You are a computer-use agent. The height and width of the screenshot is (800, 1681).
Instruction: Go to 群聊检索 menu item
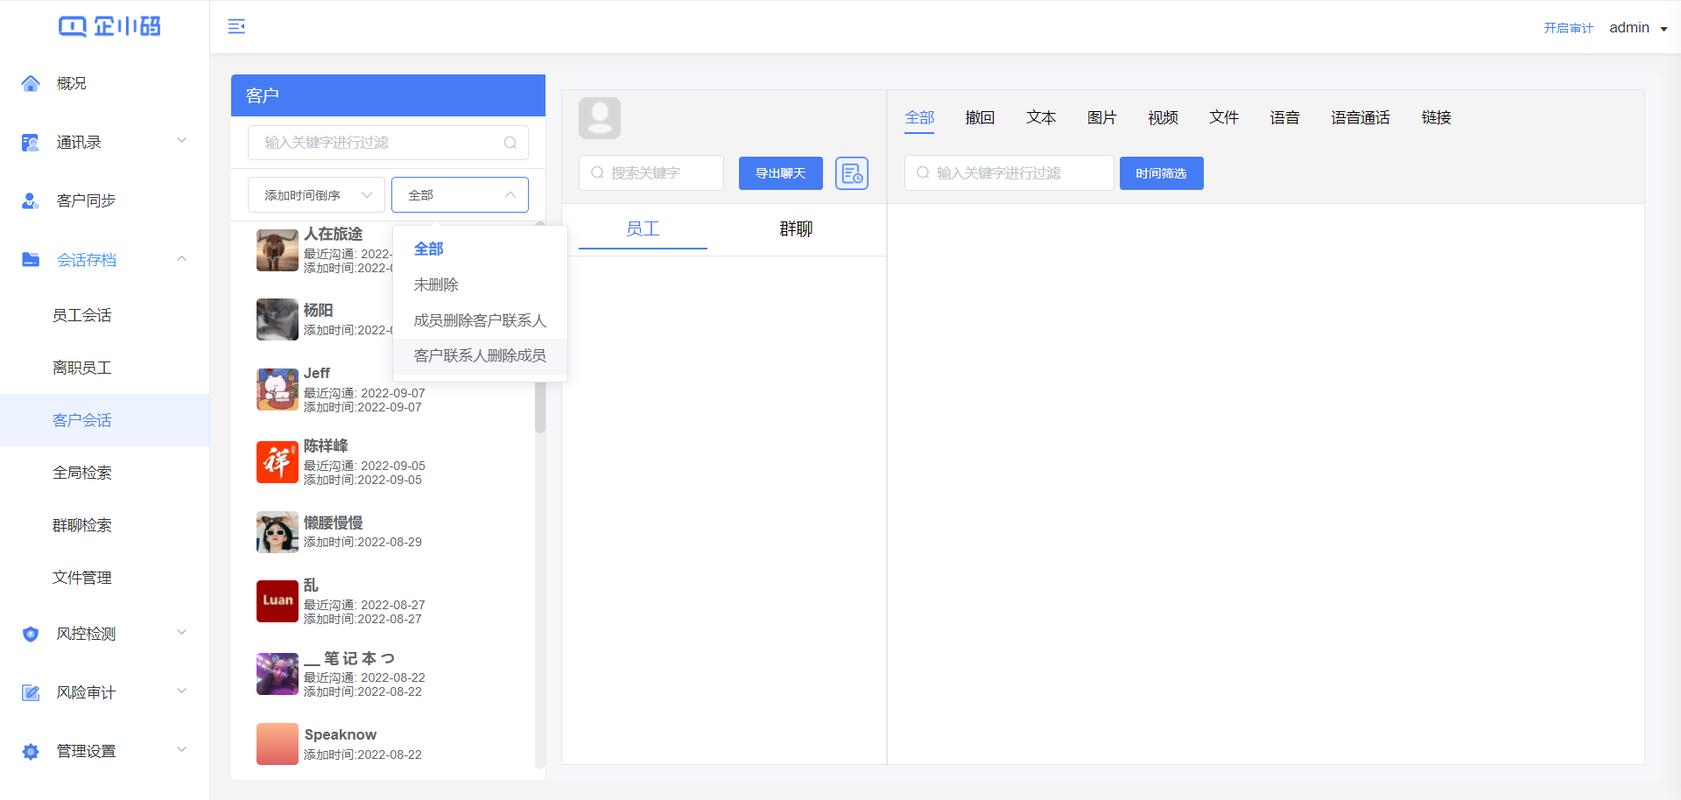104,525
